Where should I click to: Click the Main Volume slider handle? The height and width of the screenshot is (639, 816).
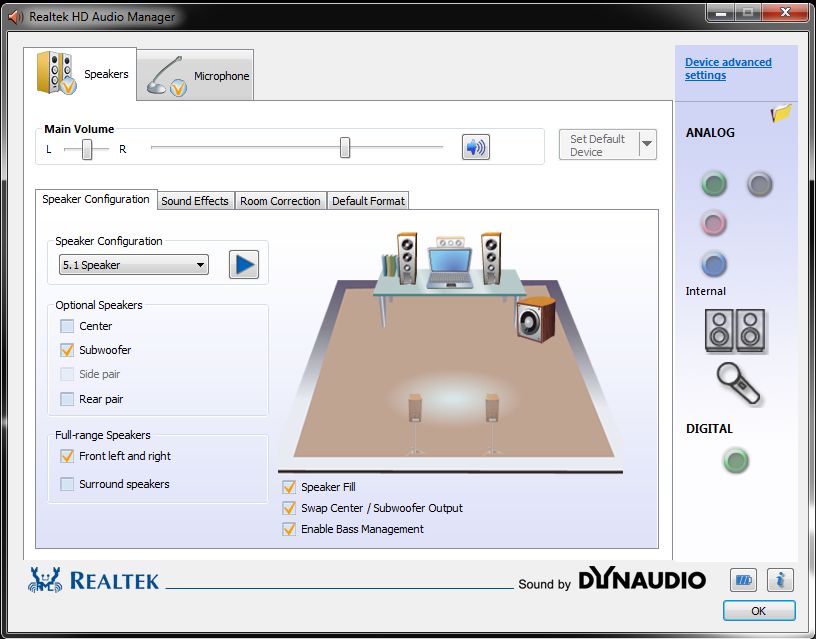coord(345,148)
